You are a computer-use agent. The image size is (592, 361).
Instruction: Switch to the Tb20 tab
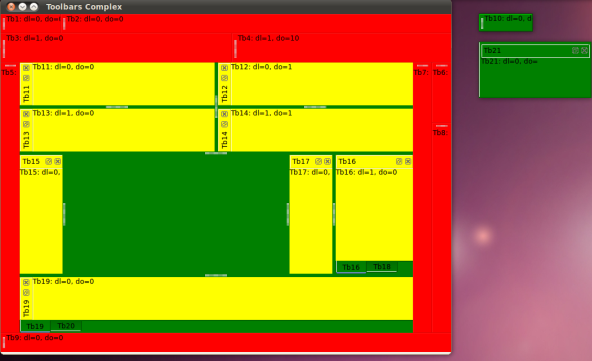[66, 326]
